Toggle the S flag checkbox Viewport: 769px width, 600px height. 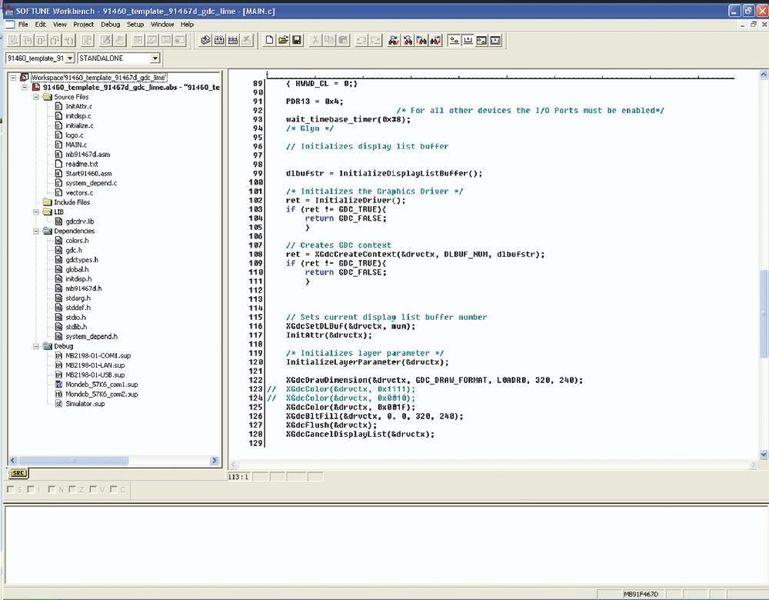(x=10, y=489)
